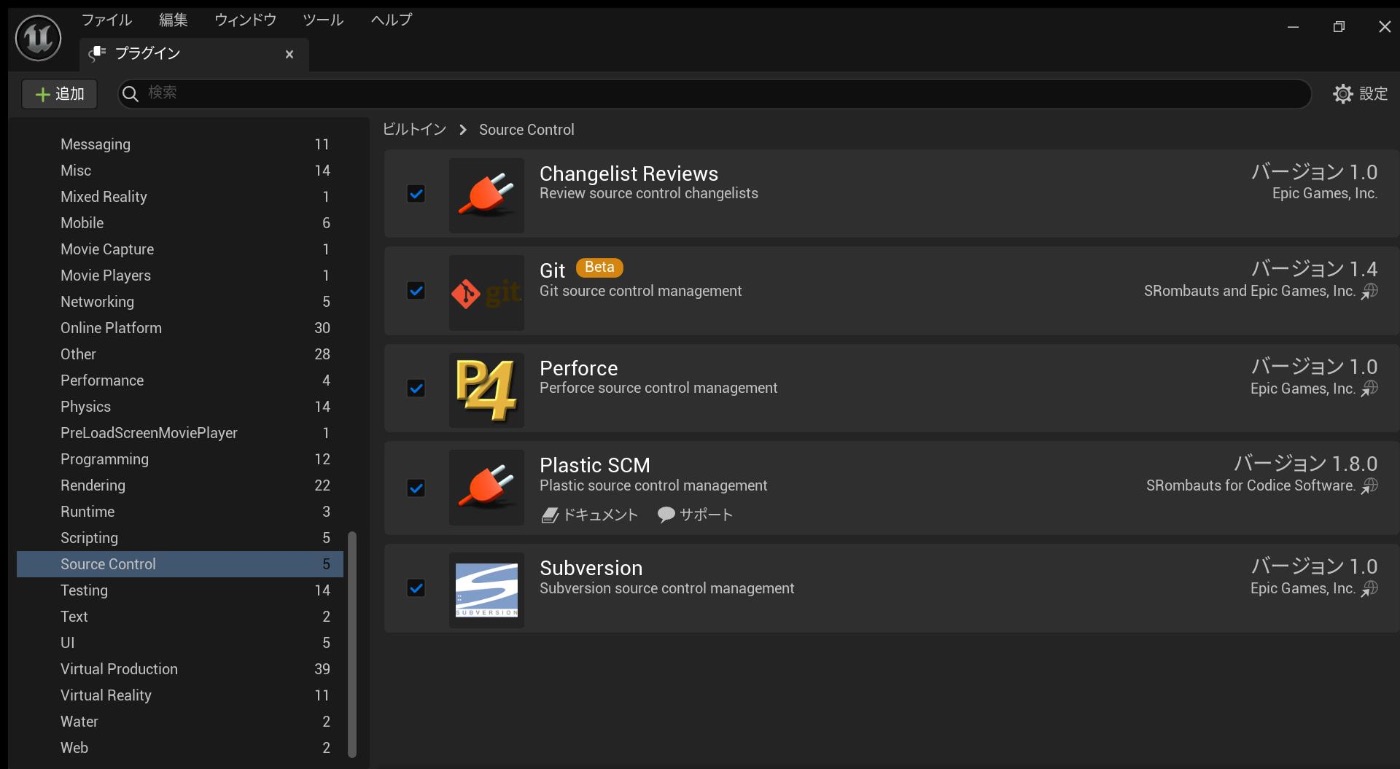
Task: Select the Scripting category
Action: click(x=180, y=538)
